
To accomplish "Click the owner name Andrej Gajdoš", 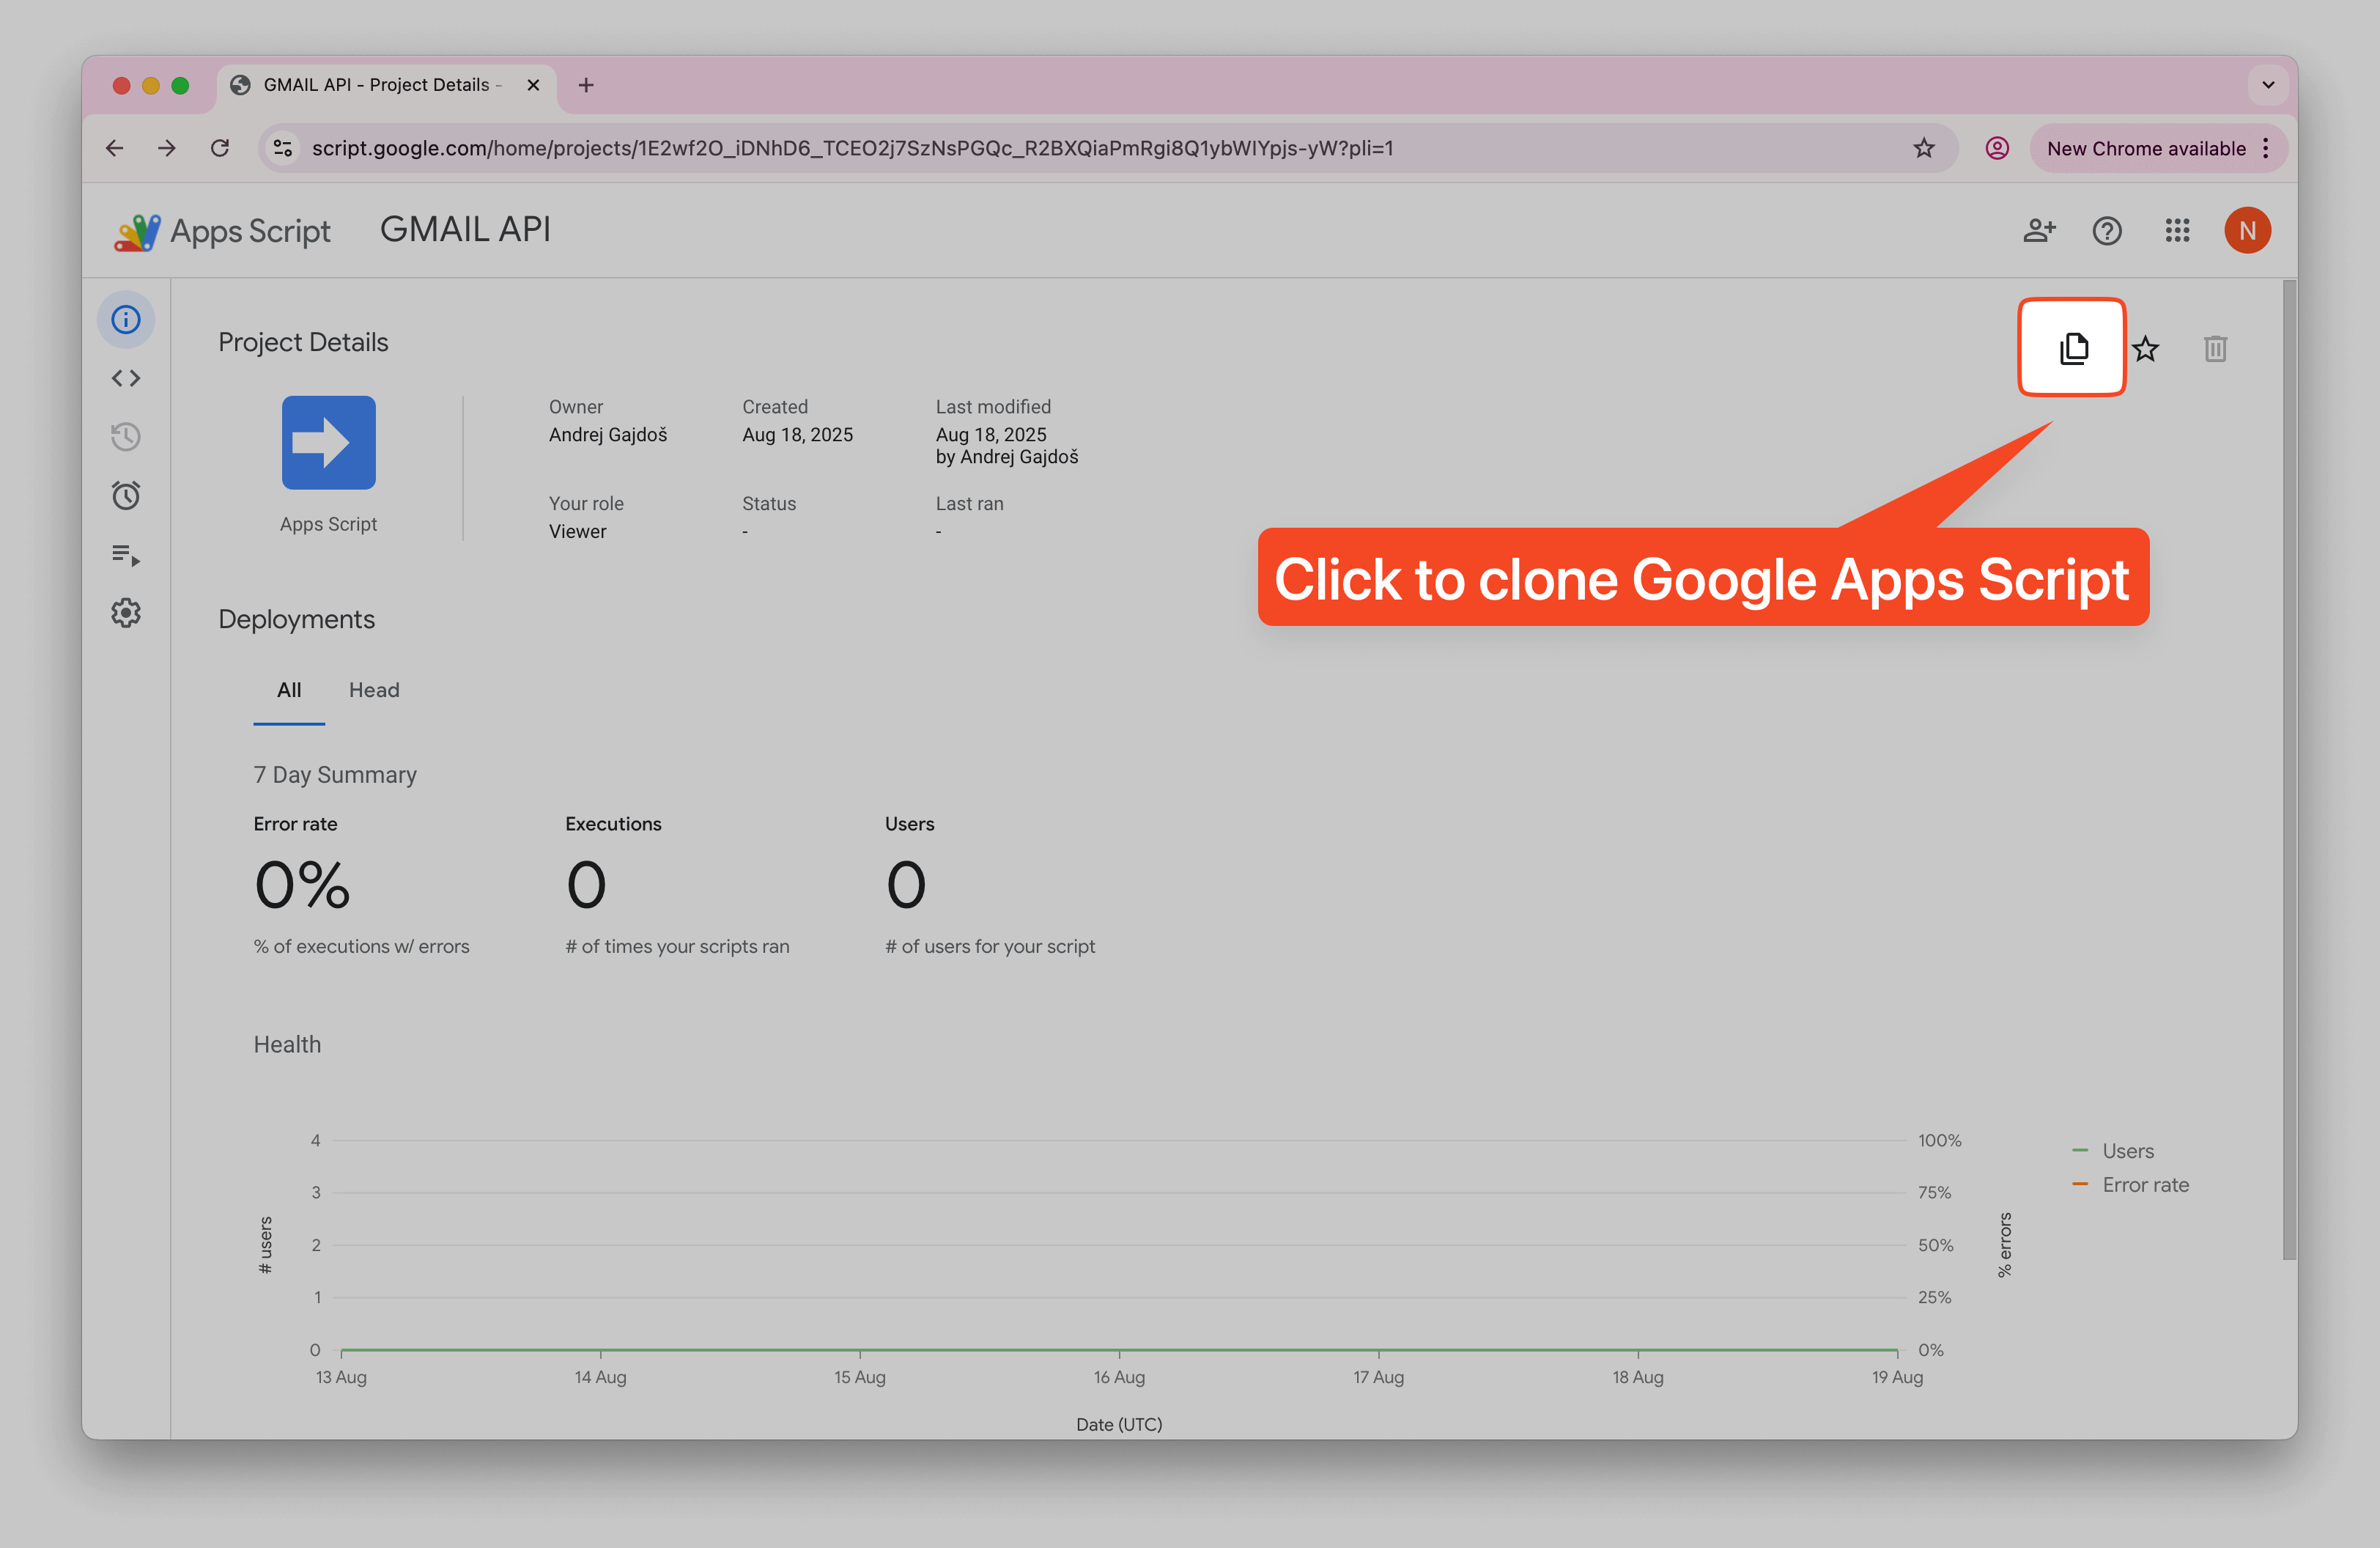I will pyautogui.click(x=608, y=435).
